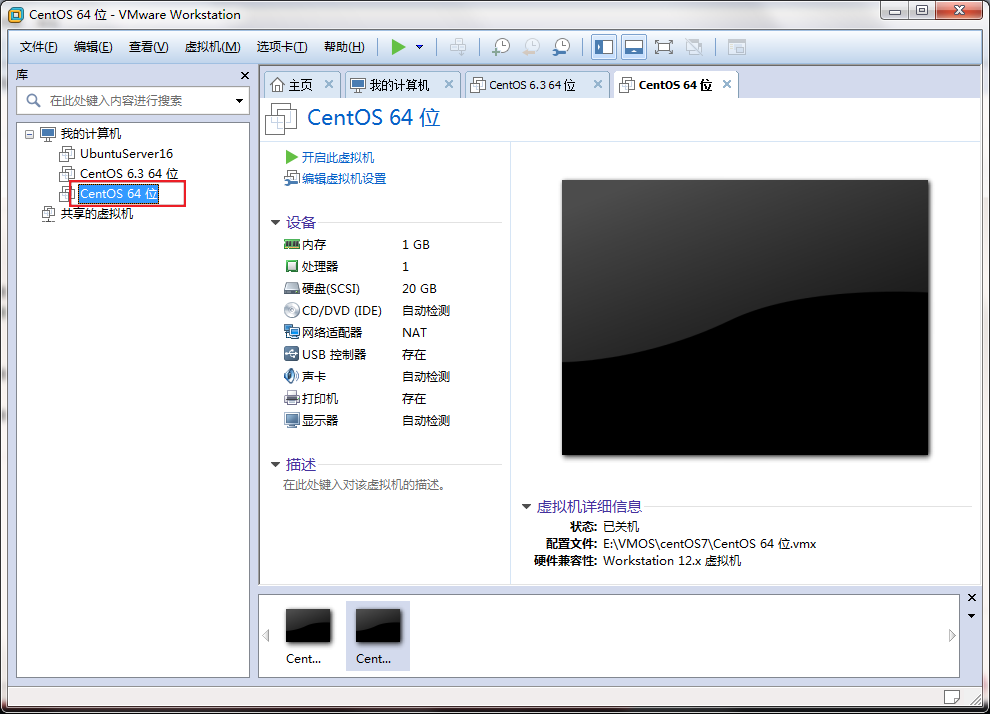The height and width of the screenshot is (714, 990).
Task: Open the 查看(V) menu
Action: point(148,47)
